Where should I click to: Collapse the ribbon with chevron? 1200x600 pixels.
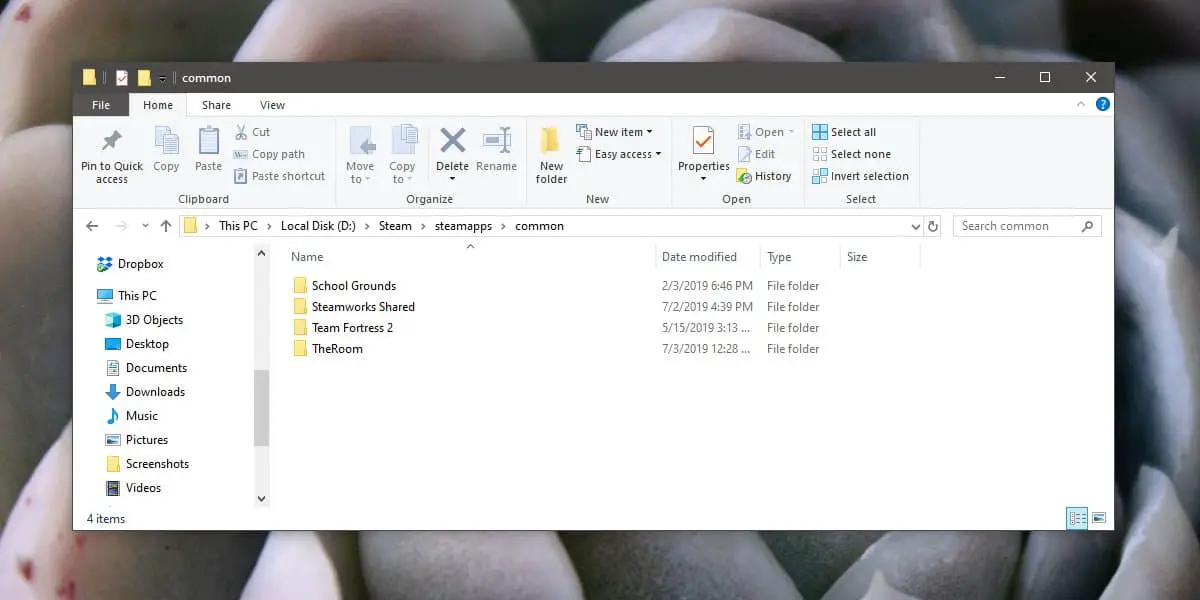point(1083,104)
